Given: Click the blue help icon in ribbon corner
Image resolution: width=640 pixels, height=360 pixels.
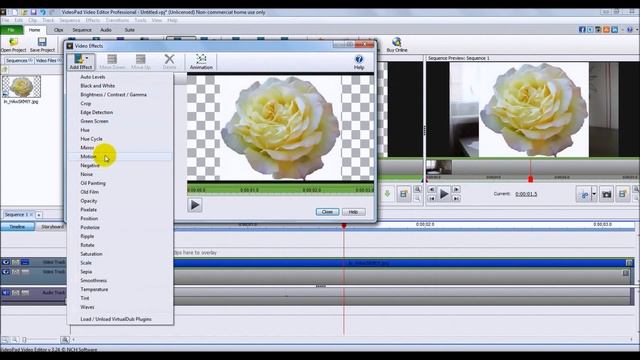Looking at the screenshot, I should 630,30.
